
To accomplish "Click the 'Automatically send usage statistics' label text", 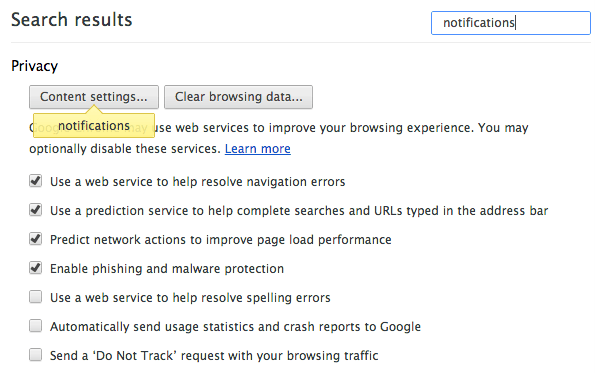I will (235, 327).
